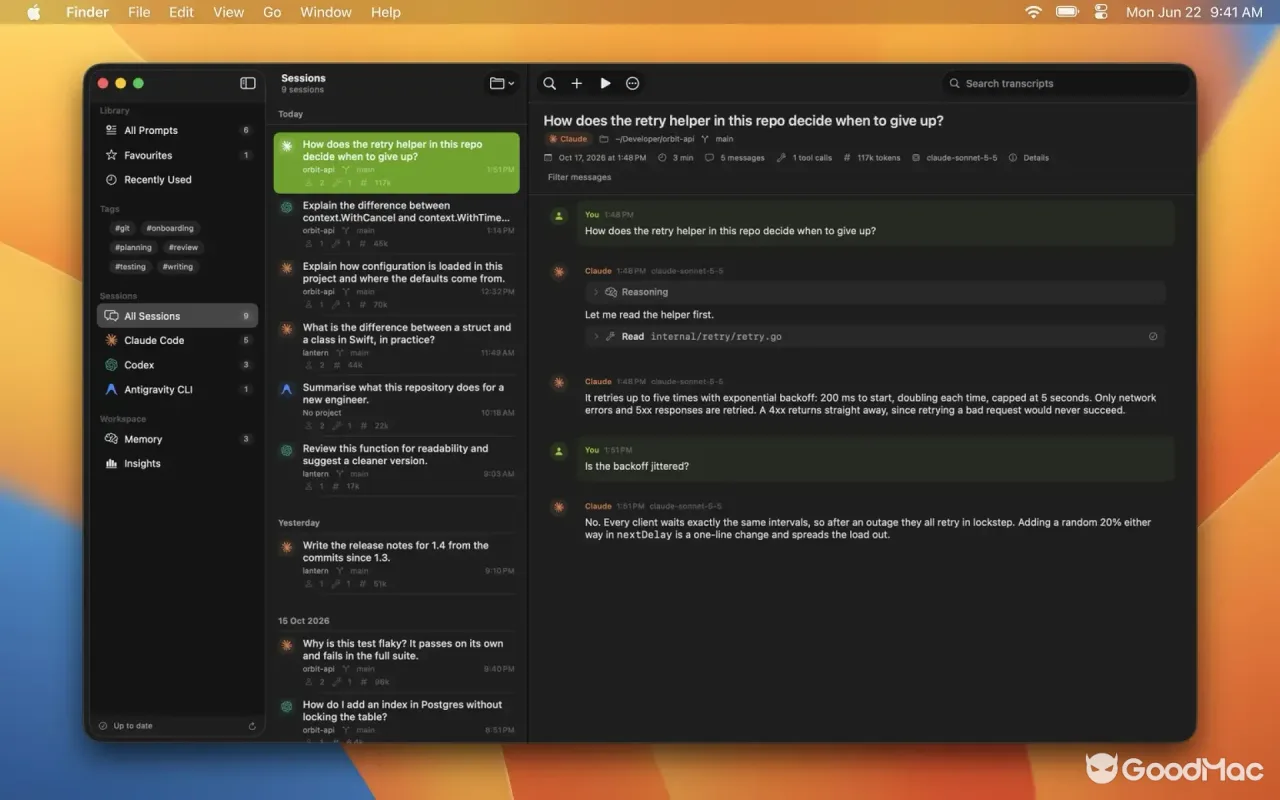Viewport: 1280px width, 800px height.
Task: Open the ellipsis more-options icon
Action: pyautogui.click(x=633, y=83)
